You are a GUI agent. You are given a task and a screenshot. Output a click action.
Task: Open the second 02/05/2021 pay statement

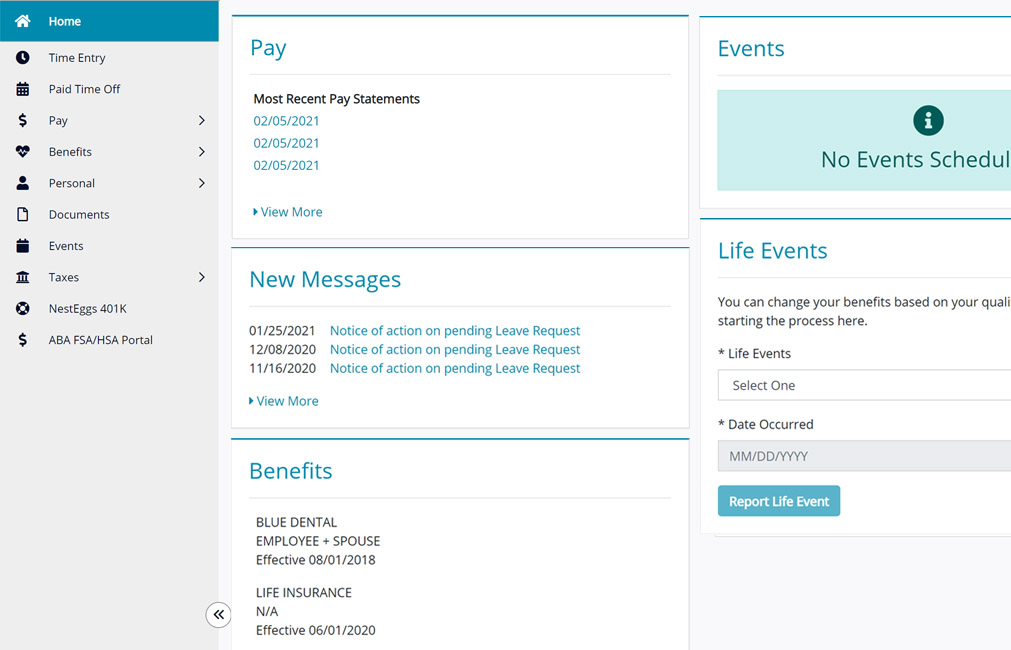286,143
